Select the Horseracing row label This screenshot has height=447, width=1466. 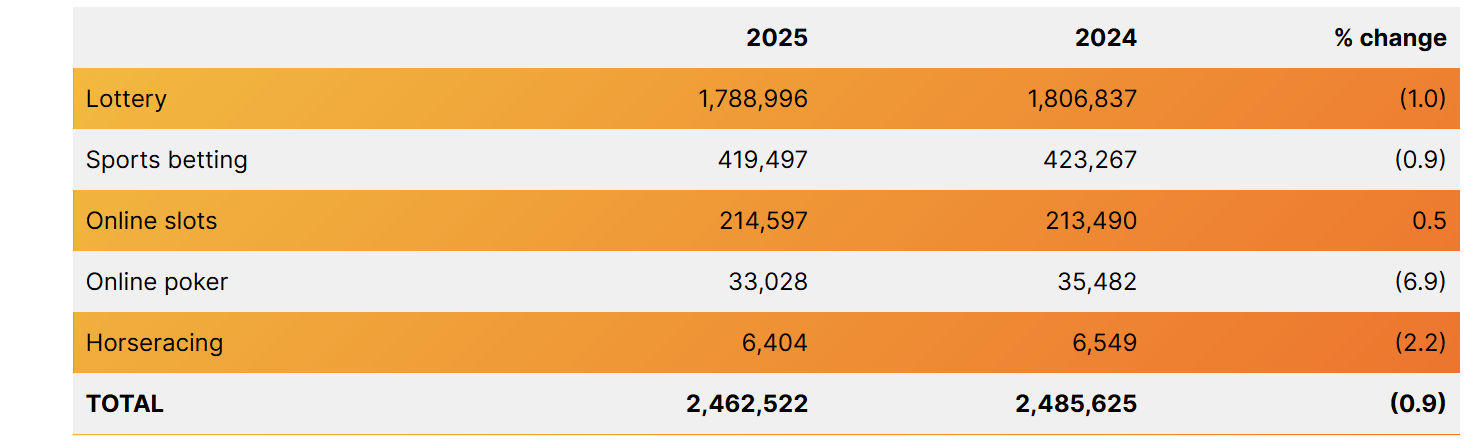pos(155,343)
